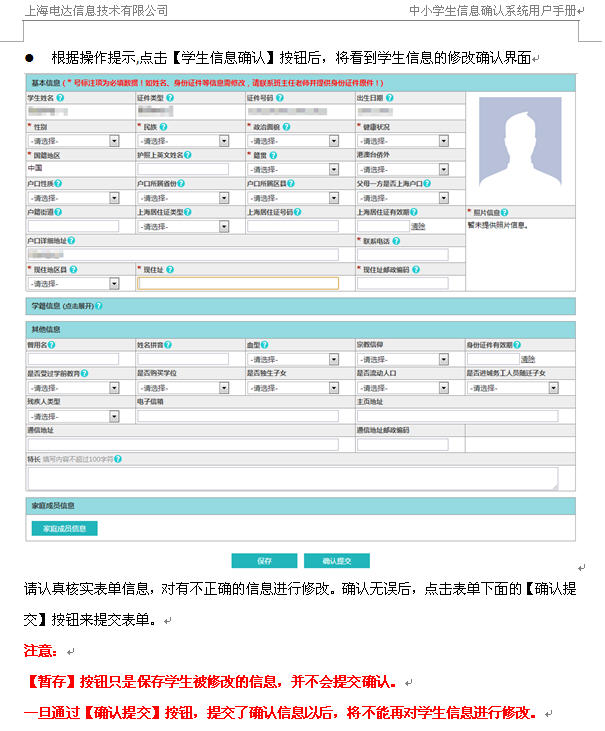605x731 pixels.
Task: Click the help icon next to 证件类型
Action: [x=170, y=98]
